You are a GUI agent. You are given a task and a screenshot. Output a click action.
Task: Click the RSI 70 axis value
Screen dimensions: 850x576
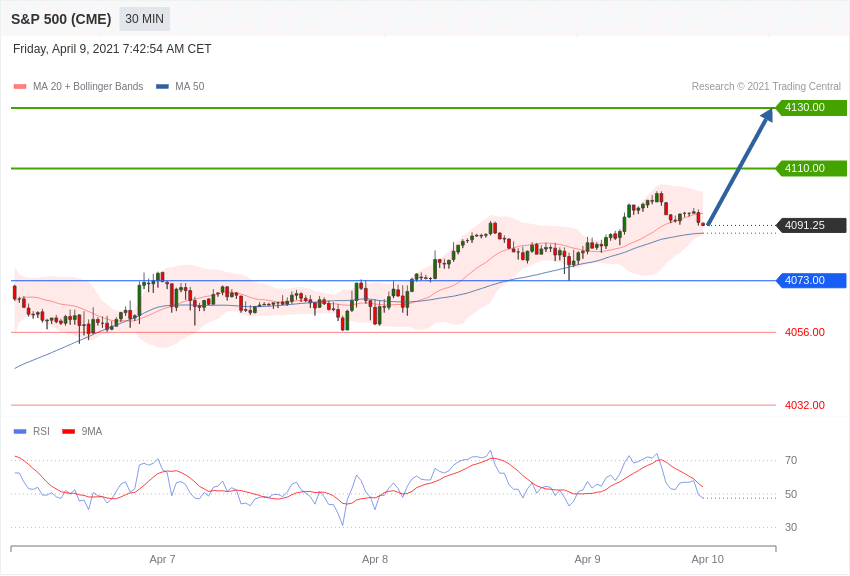[791, 460]
